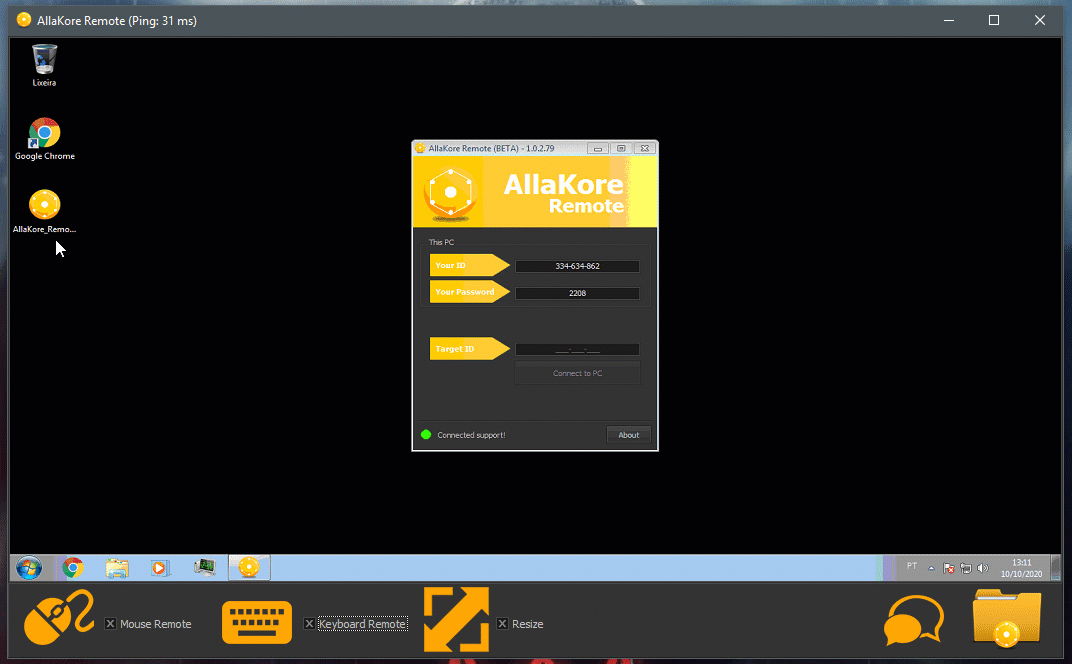The width and height of the screenshot is (1072, 664).
Task: Click the volume speaker tray icon
Action: [x=983, y=568]
